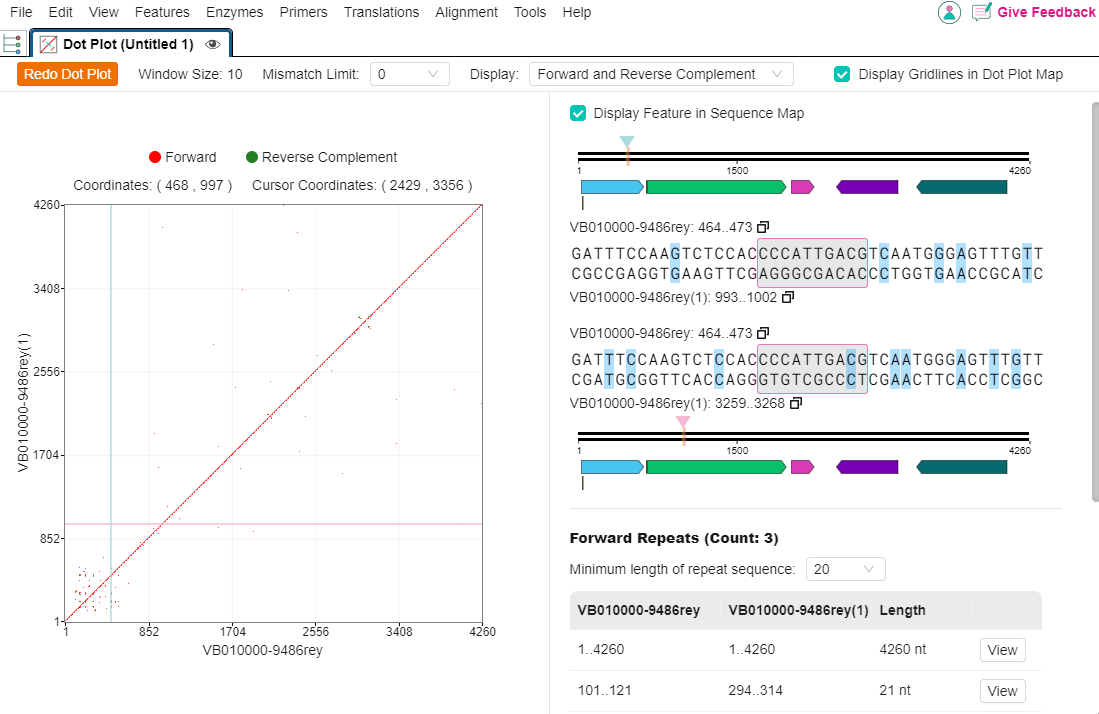Screen dimensions: 1099x714
Task: Open the project tree panel icon
Action: click(x=12, y=43)
